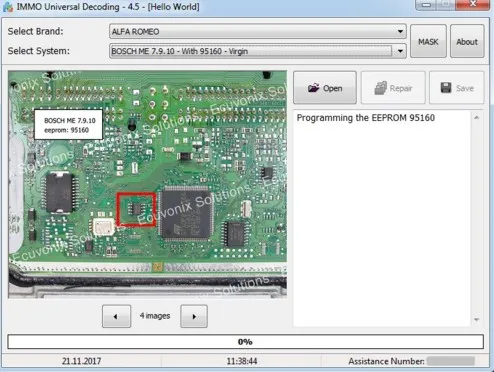Screen dimensions: 494x372
Task: Minimize the IMMO Universal Decoding window
Action: [x=426, y=5]
